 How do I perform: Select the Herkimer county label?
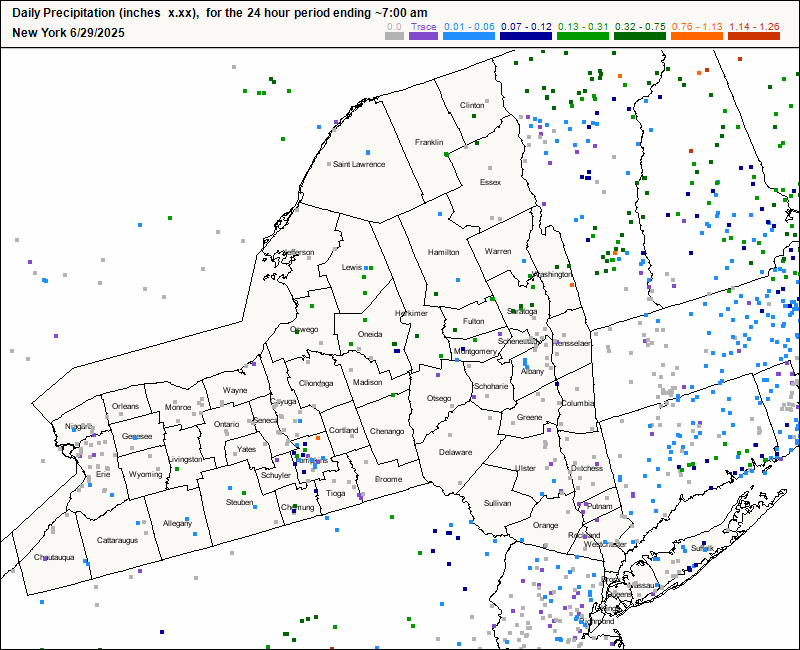tap(411, 313)
